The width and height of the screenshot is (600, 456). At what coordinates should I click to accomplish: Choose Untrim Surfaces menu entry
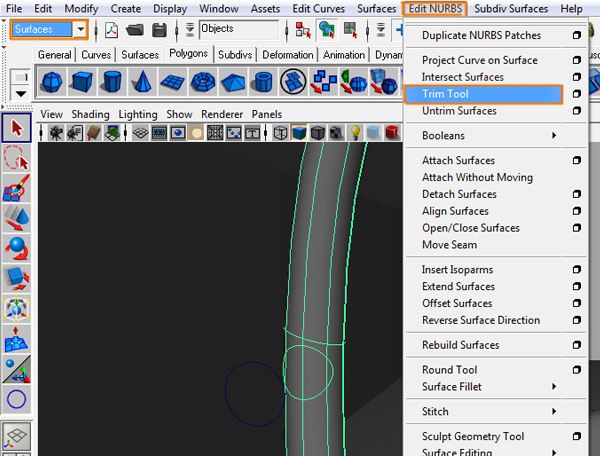point(459,111)
